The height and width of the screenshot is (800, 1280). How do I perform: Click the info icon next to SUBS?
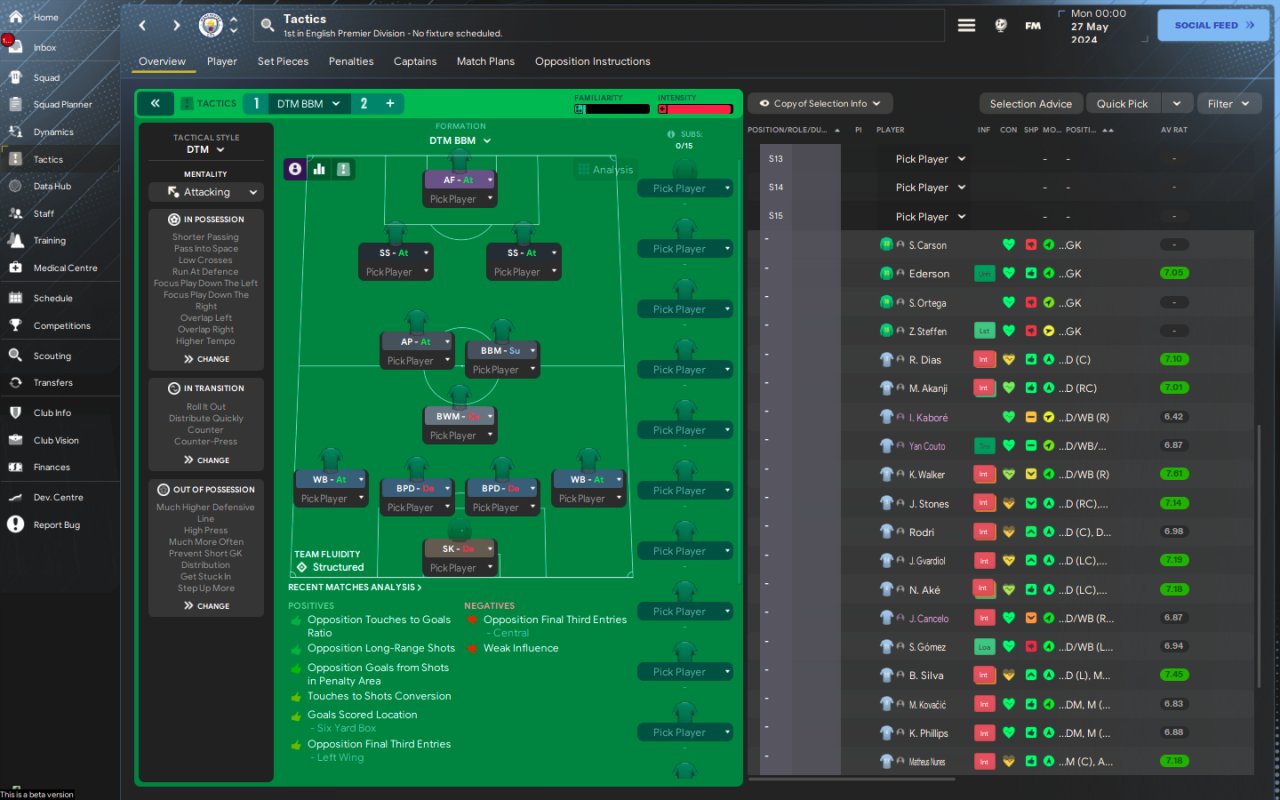pos(671,134)
